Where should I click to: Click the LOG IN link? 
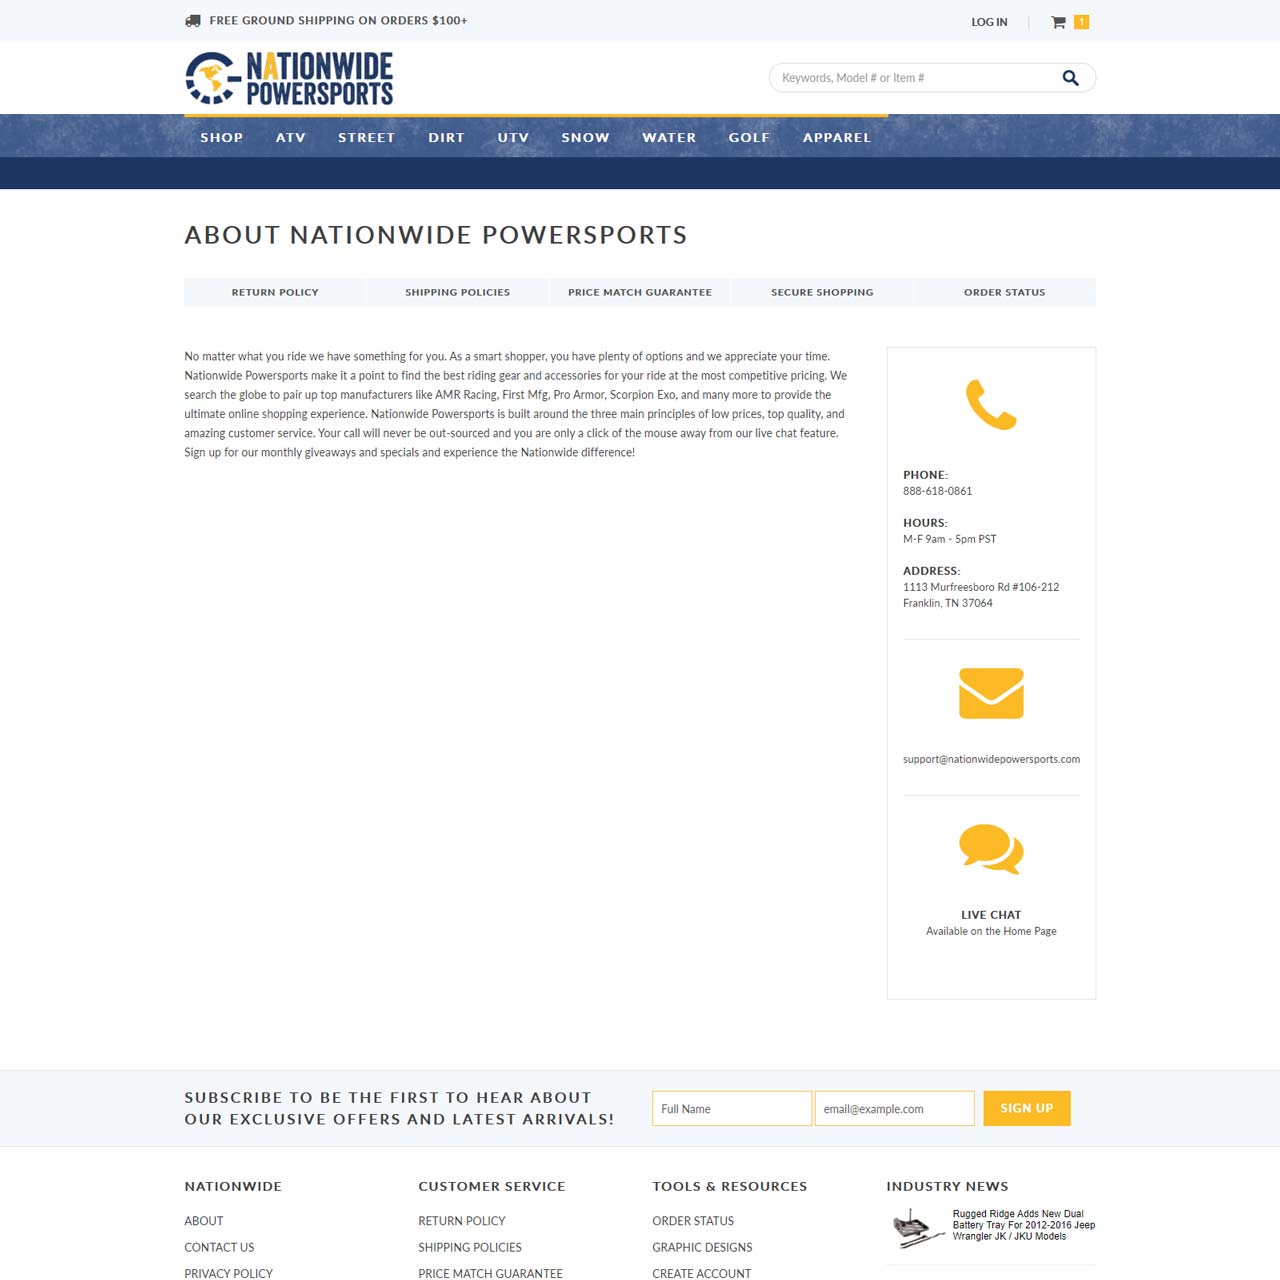click(990, 22)
